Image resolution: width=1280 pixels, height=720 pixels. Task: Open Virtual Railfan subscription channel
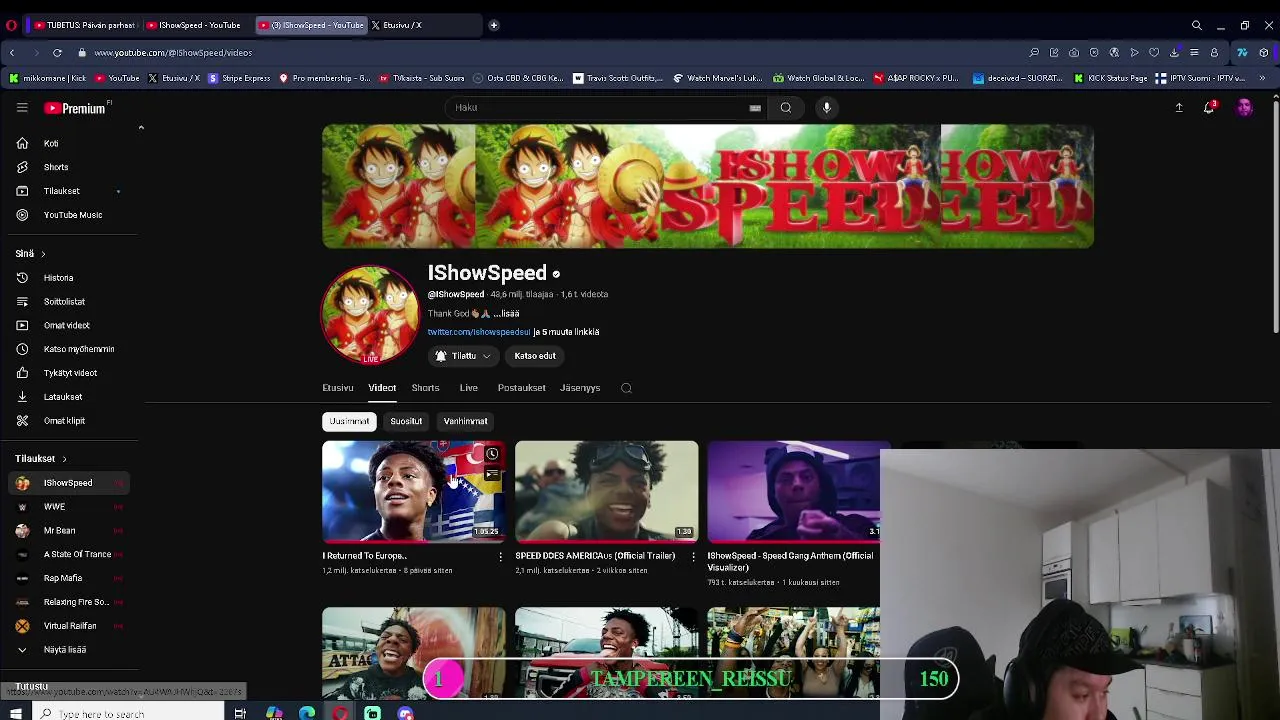pyautogui.click(x=70, y=626)
